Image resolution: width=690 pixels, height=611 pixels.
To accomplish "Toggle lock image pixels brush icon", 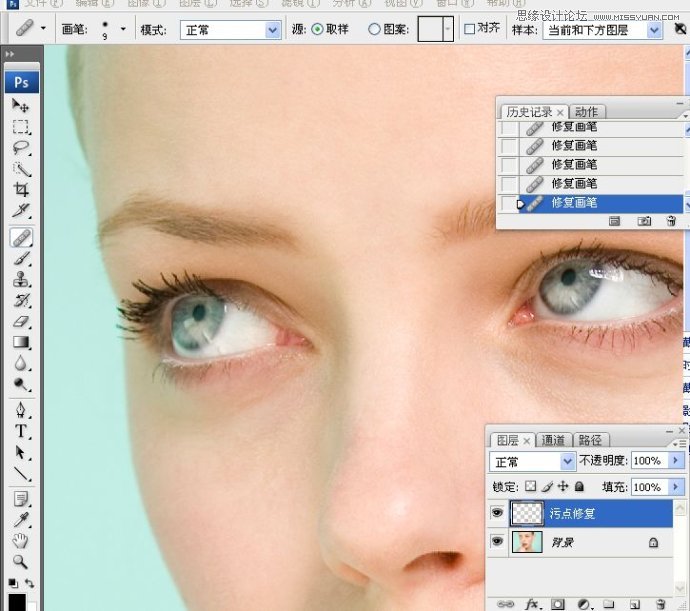I will coord(547,486).
